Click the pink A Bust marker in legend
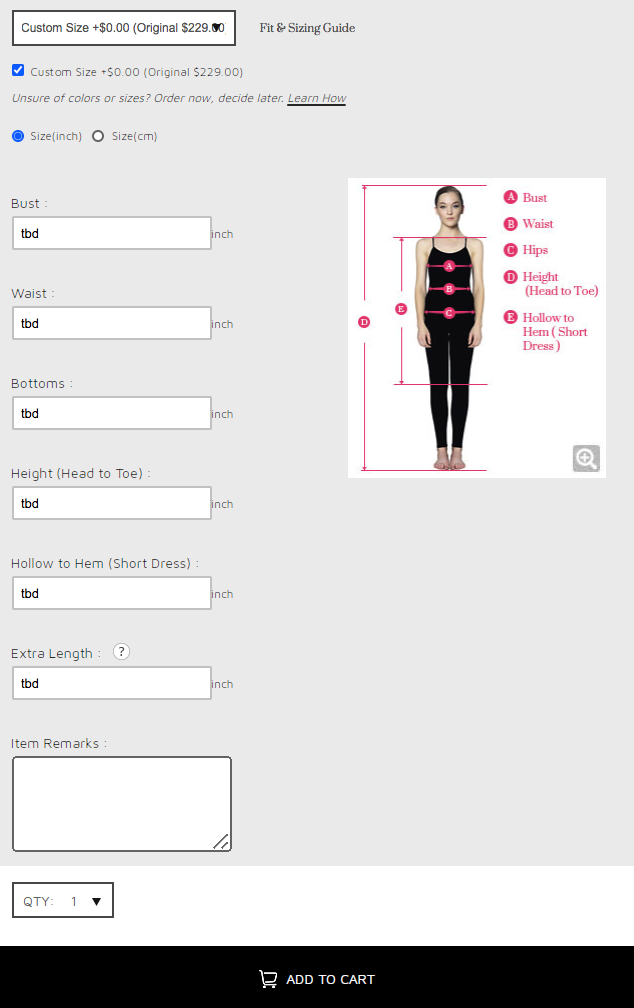The image size is (634, 1008). 511,197
